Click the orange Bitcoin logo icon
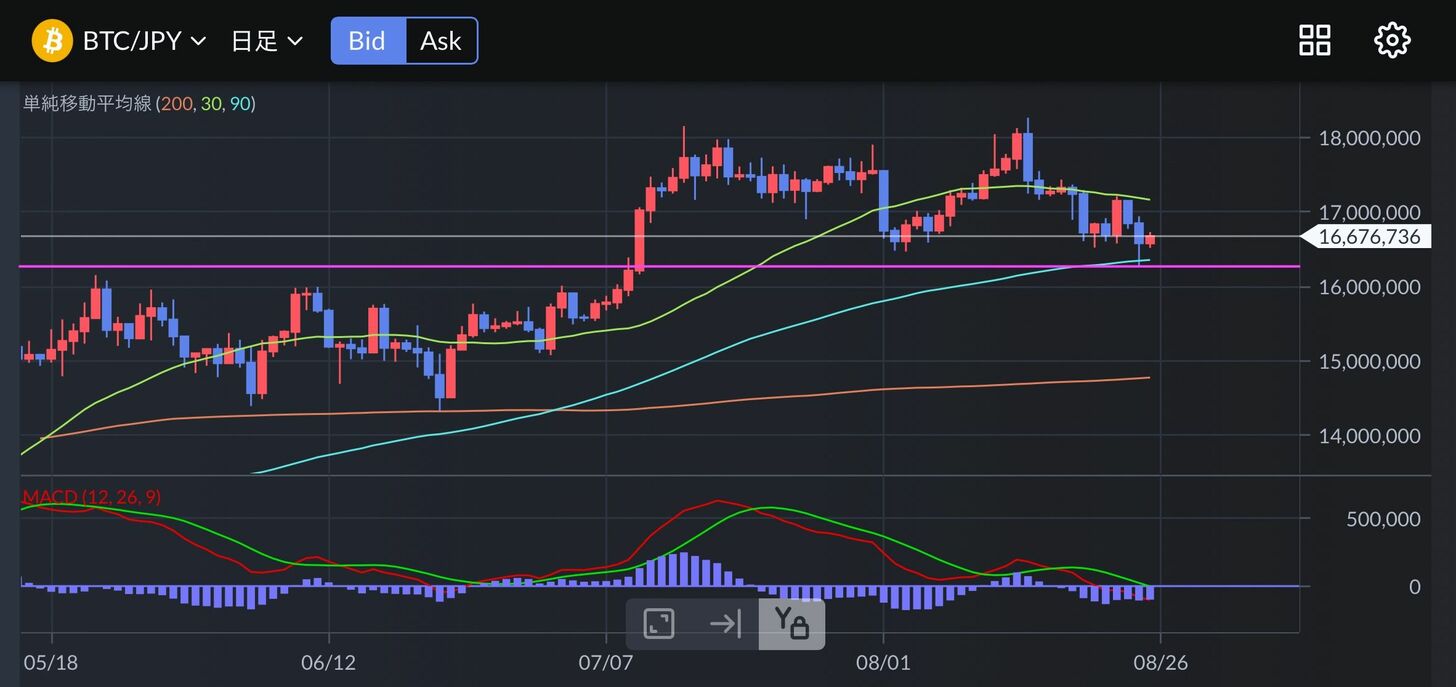 [x=52, y=41]
